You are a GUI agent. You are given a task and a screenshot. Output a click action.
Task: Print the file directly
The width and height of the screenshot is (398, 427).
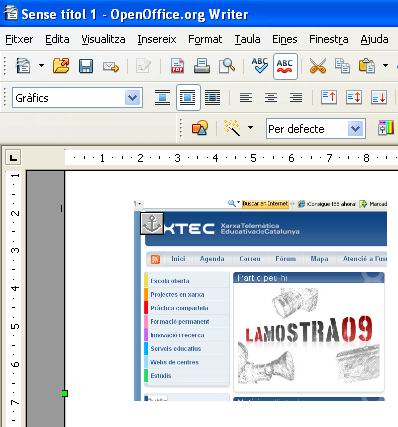pyautogui.click(x=202, y=66)
